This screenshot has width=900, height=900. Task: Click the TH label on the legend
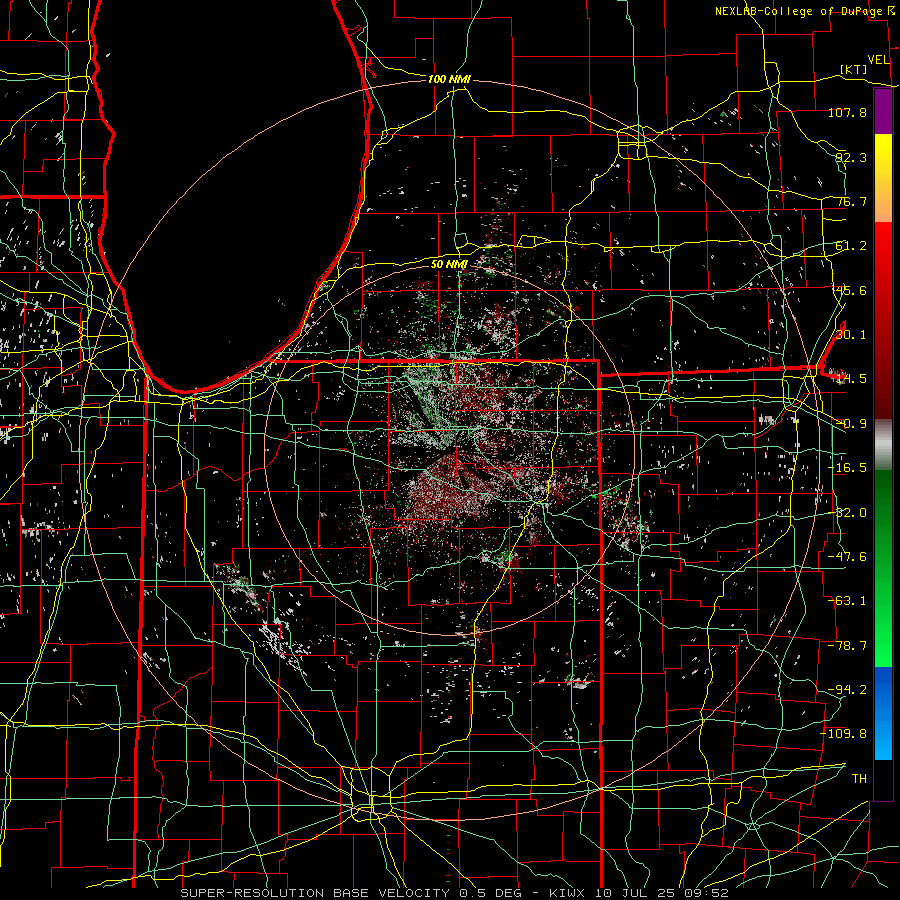click(859, 779)
